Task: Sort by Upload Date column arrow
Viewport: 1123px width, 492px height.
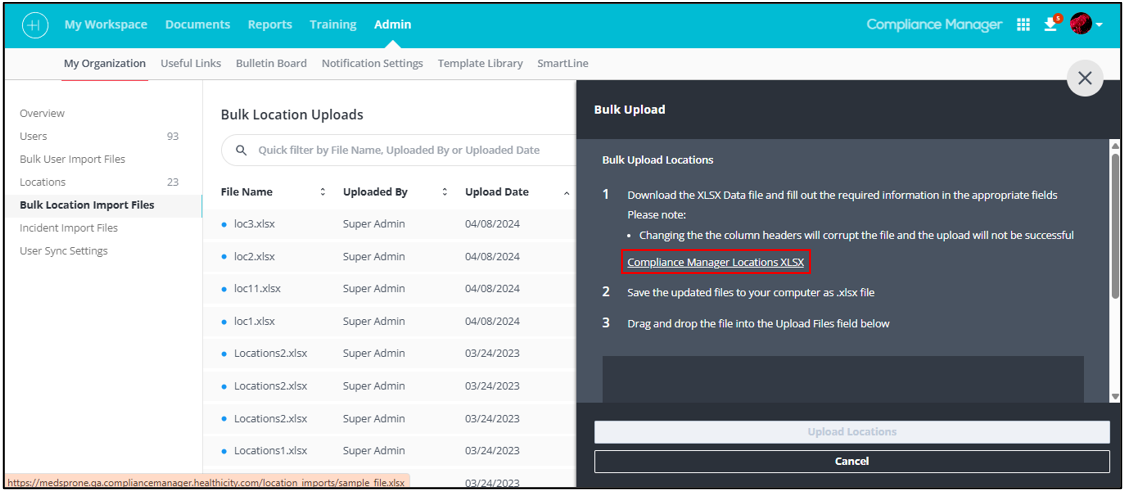Action: coord(567,192)
